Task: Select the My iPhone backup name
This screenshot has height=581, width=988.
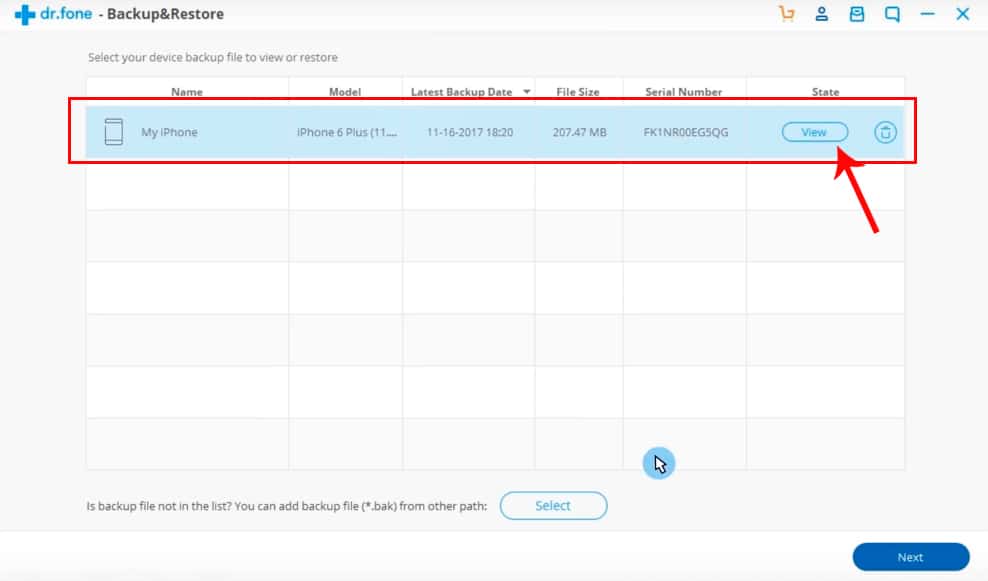Action: [x=169, y=132]
